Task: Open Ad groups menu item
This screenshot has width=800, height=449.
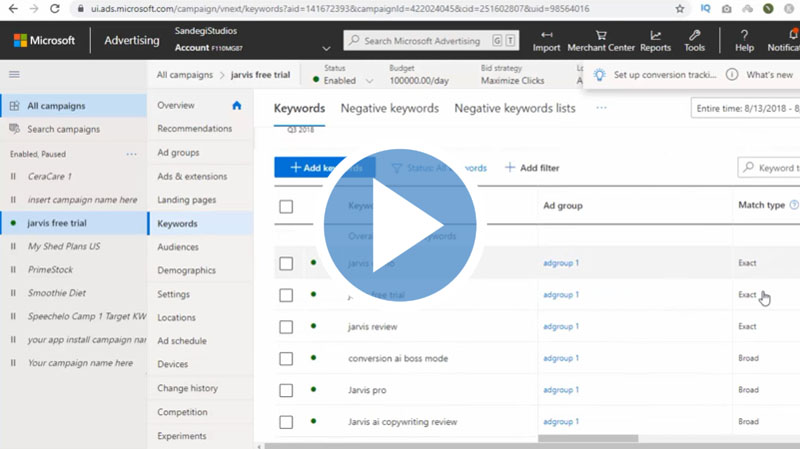Action: tap(178, 153)
